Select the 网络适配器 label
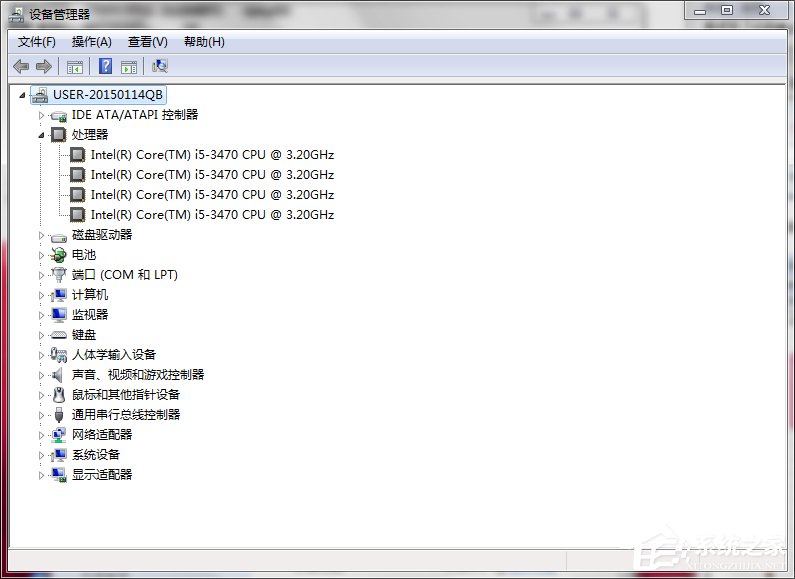 coord(102,435)
